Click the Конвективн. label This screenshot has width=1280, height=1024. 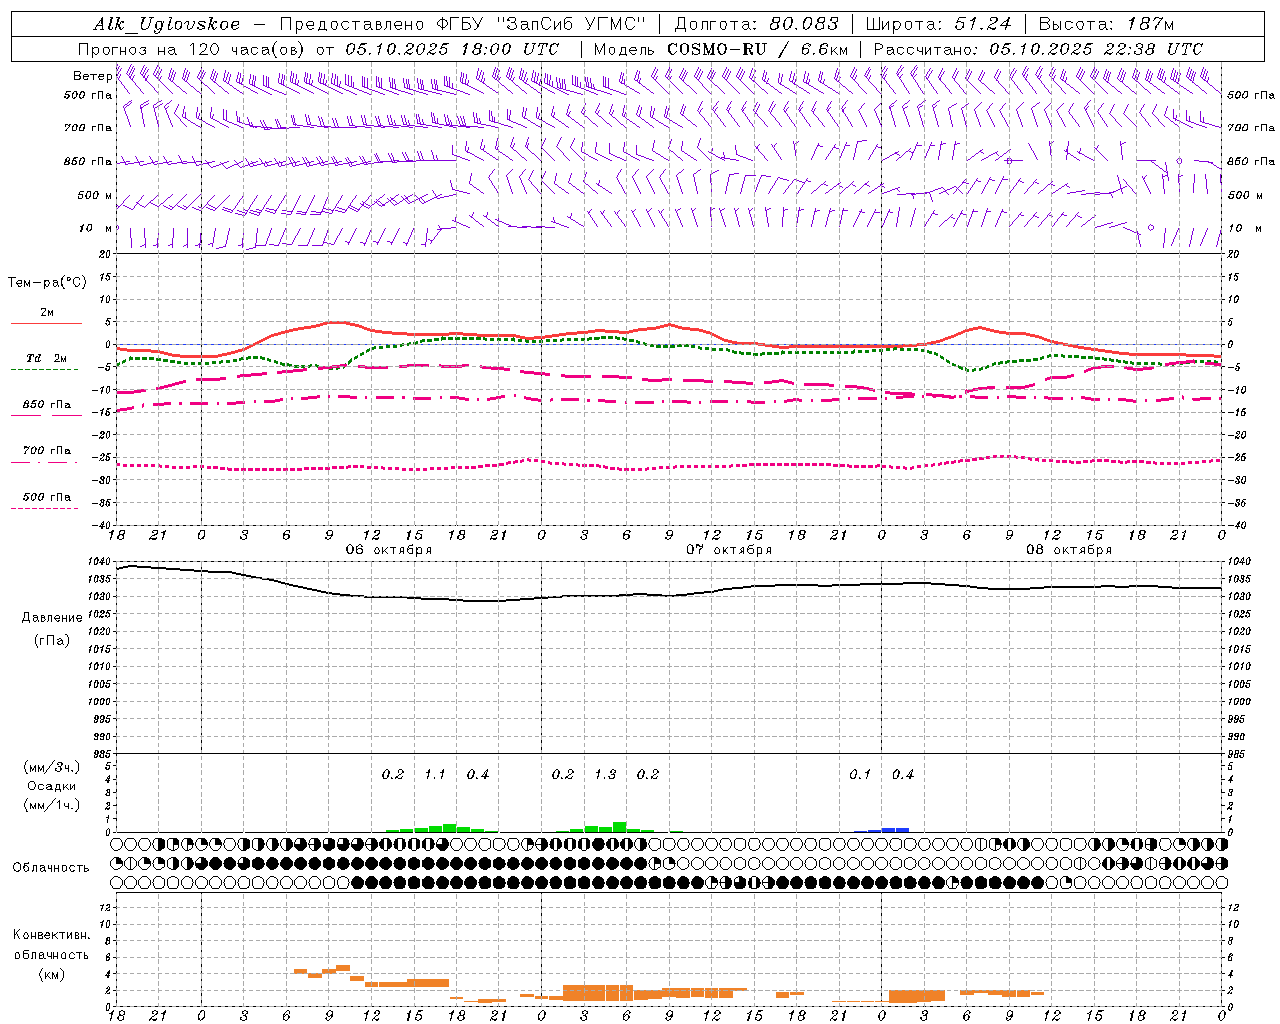(52, 935)
